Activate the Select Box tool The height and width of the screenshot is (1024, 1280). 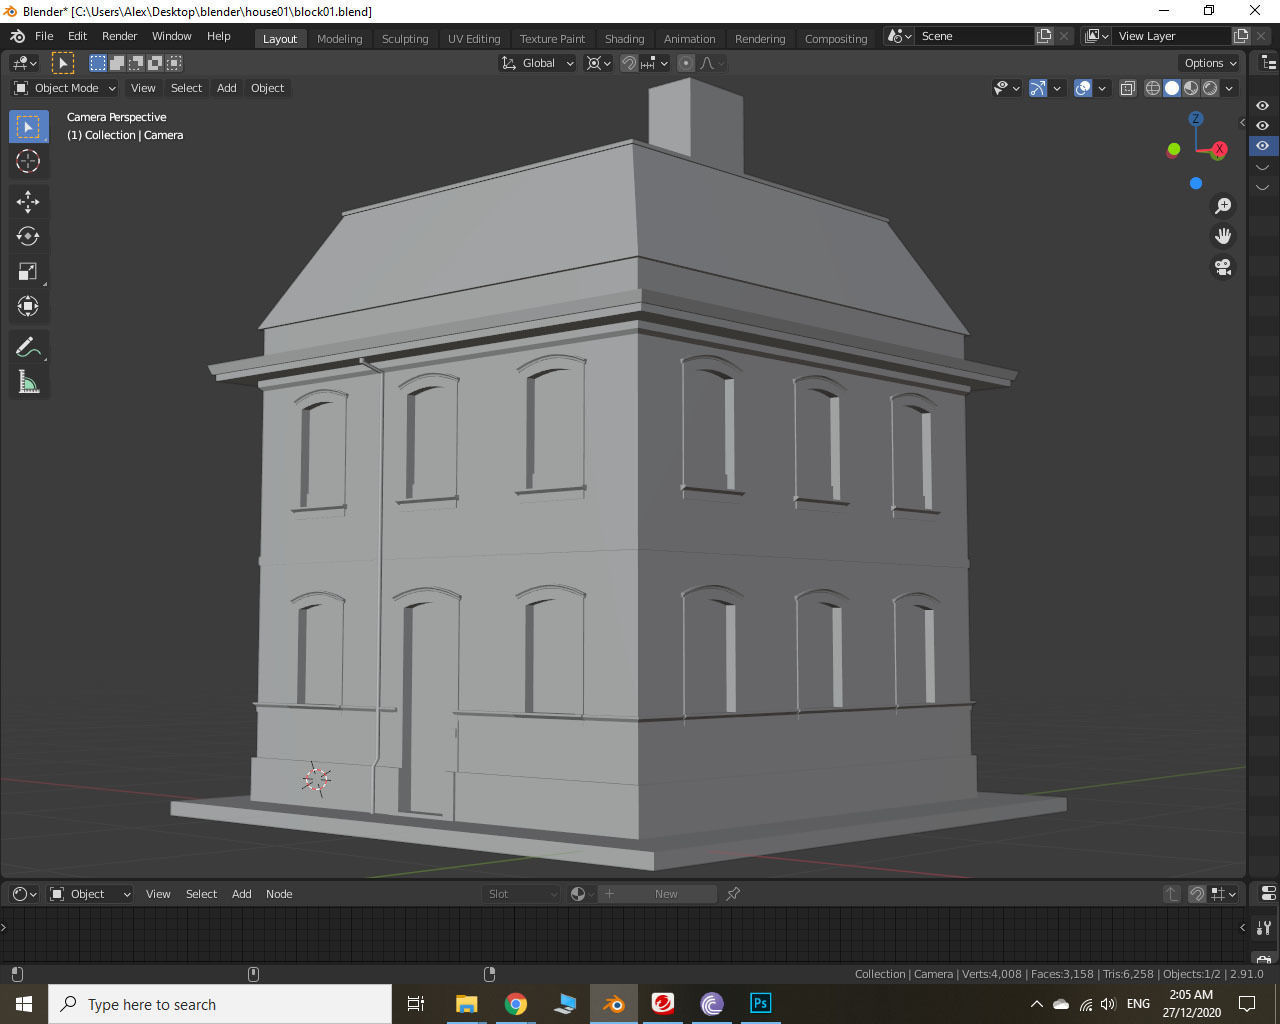28,127
